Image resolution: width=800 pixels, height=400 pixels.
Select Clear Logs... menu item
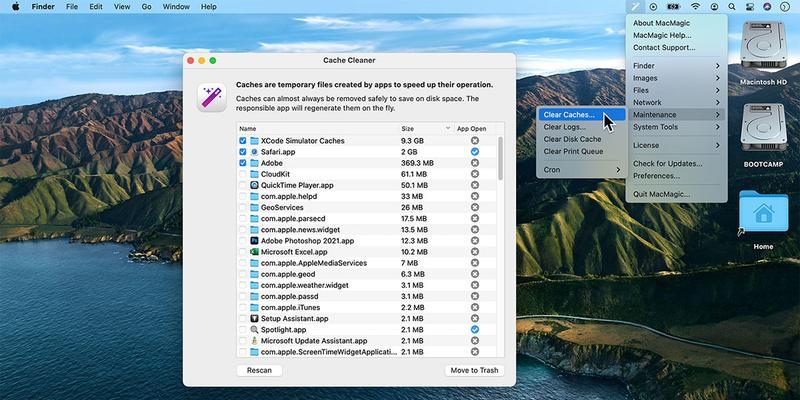click(x=581, y=127)
